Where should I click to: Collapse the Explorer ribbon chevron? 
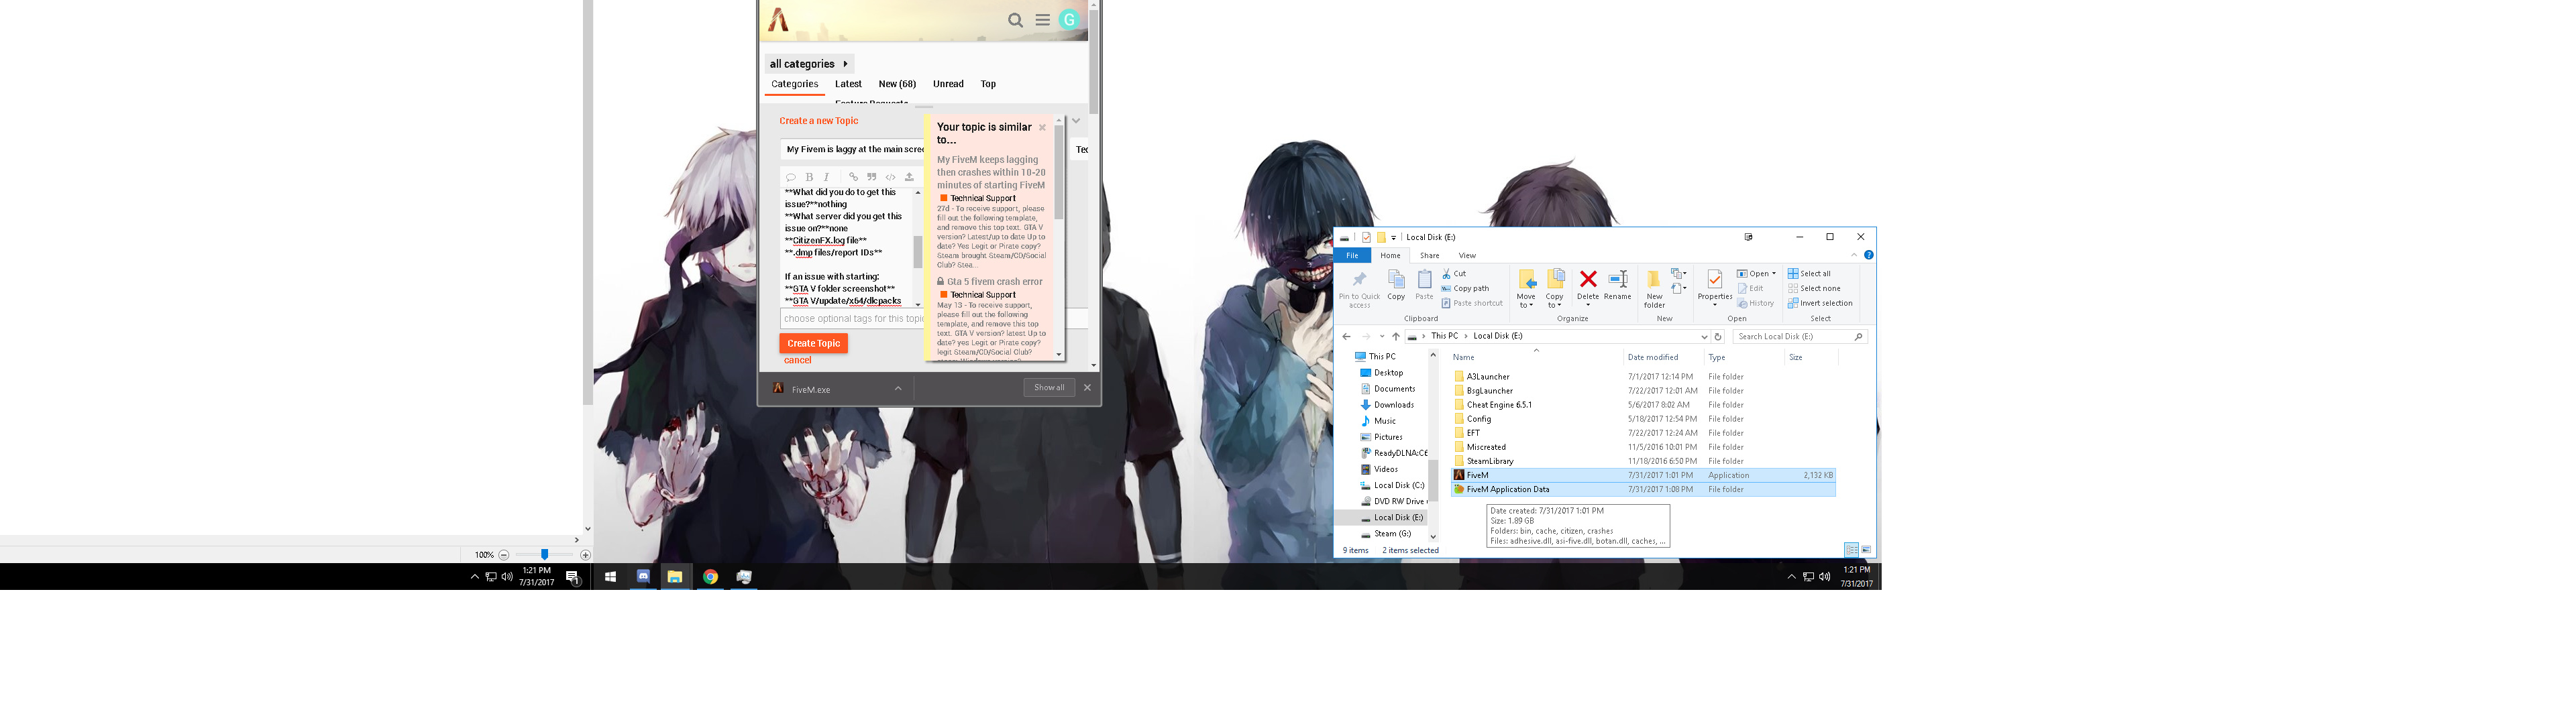[1854, 255]
